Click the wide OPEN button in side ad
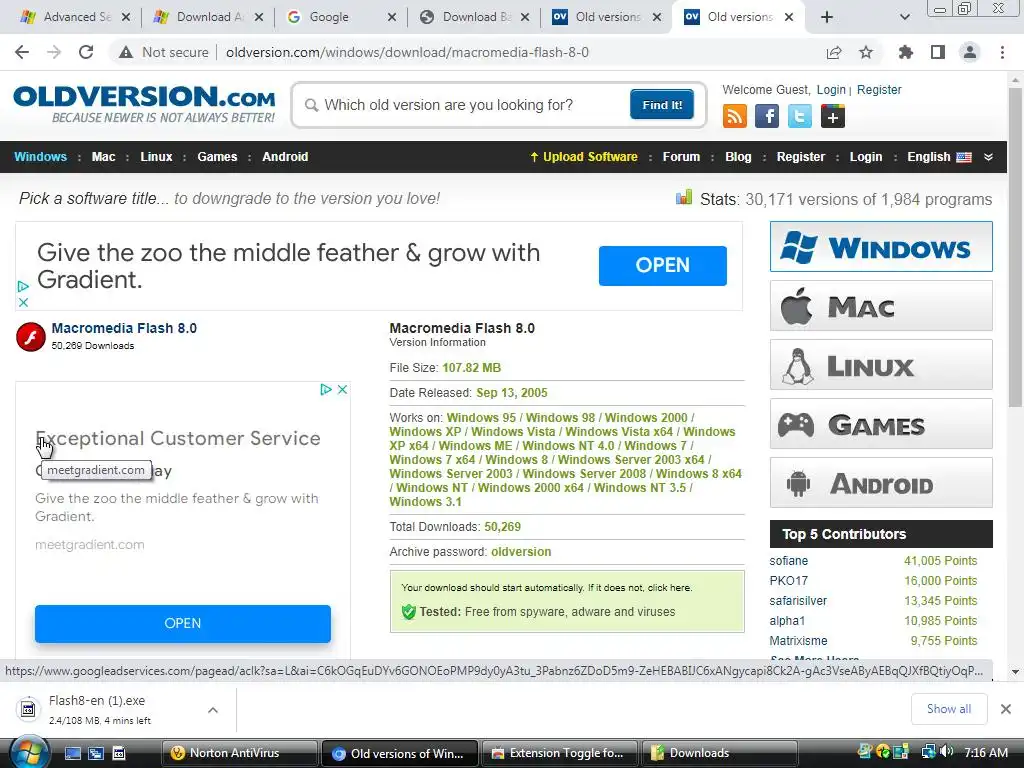 coord(183,623)
